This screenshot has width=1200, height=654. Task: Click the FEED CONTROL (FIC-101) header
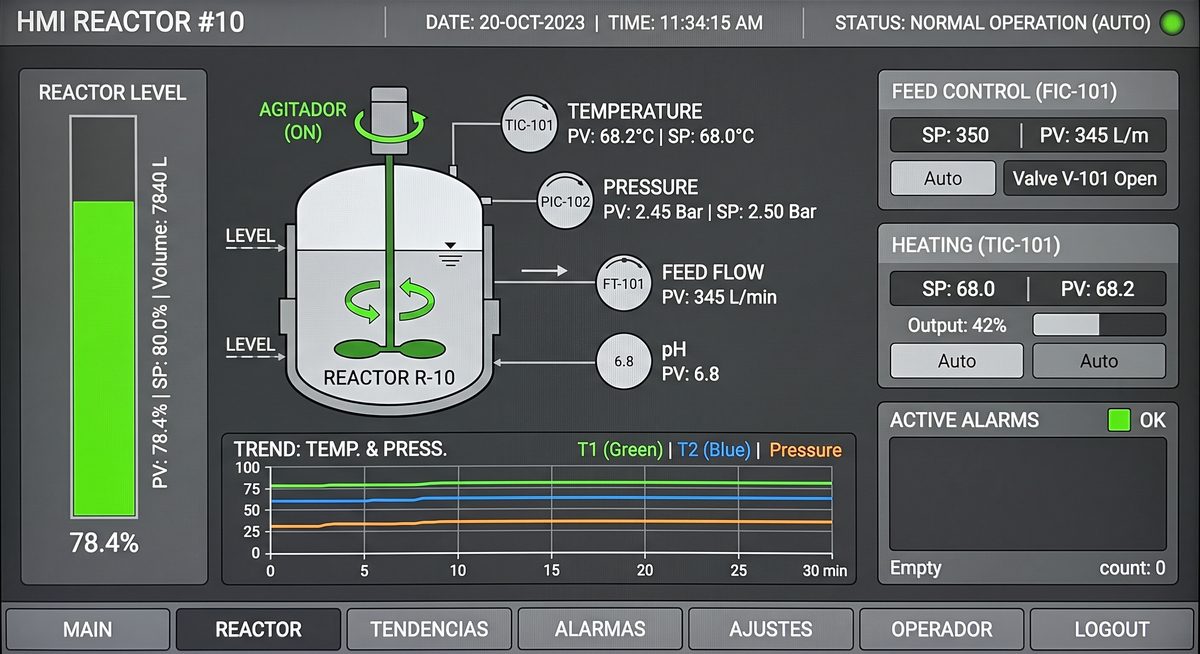[1004, 92]
